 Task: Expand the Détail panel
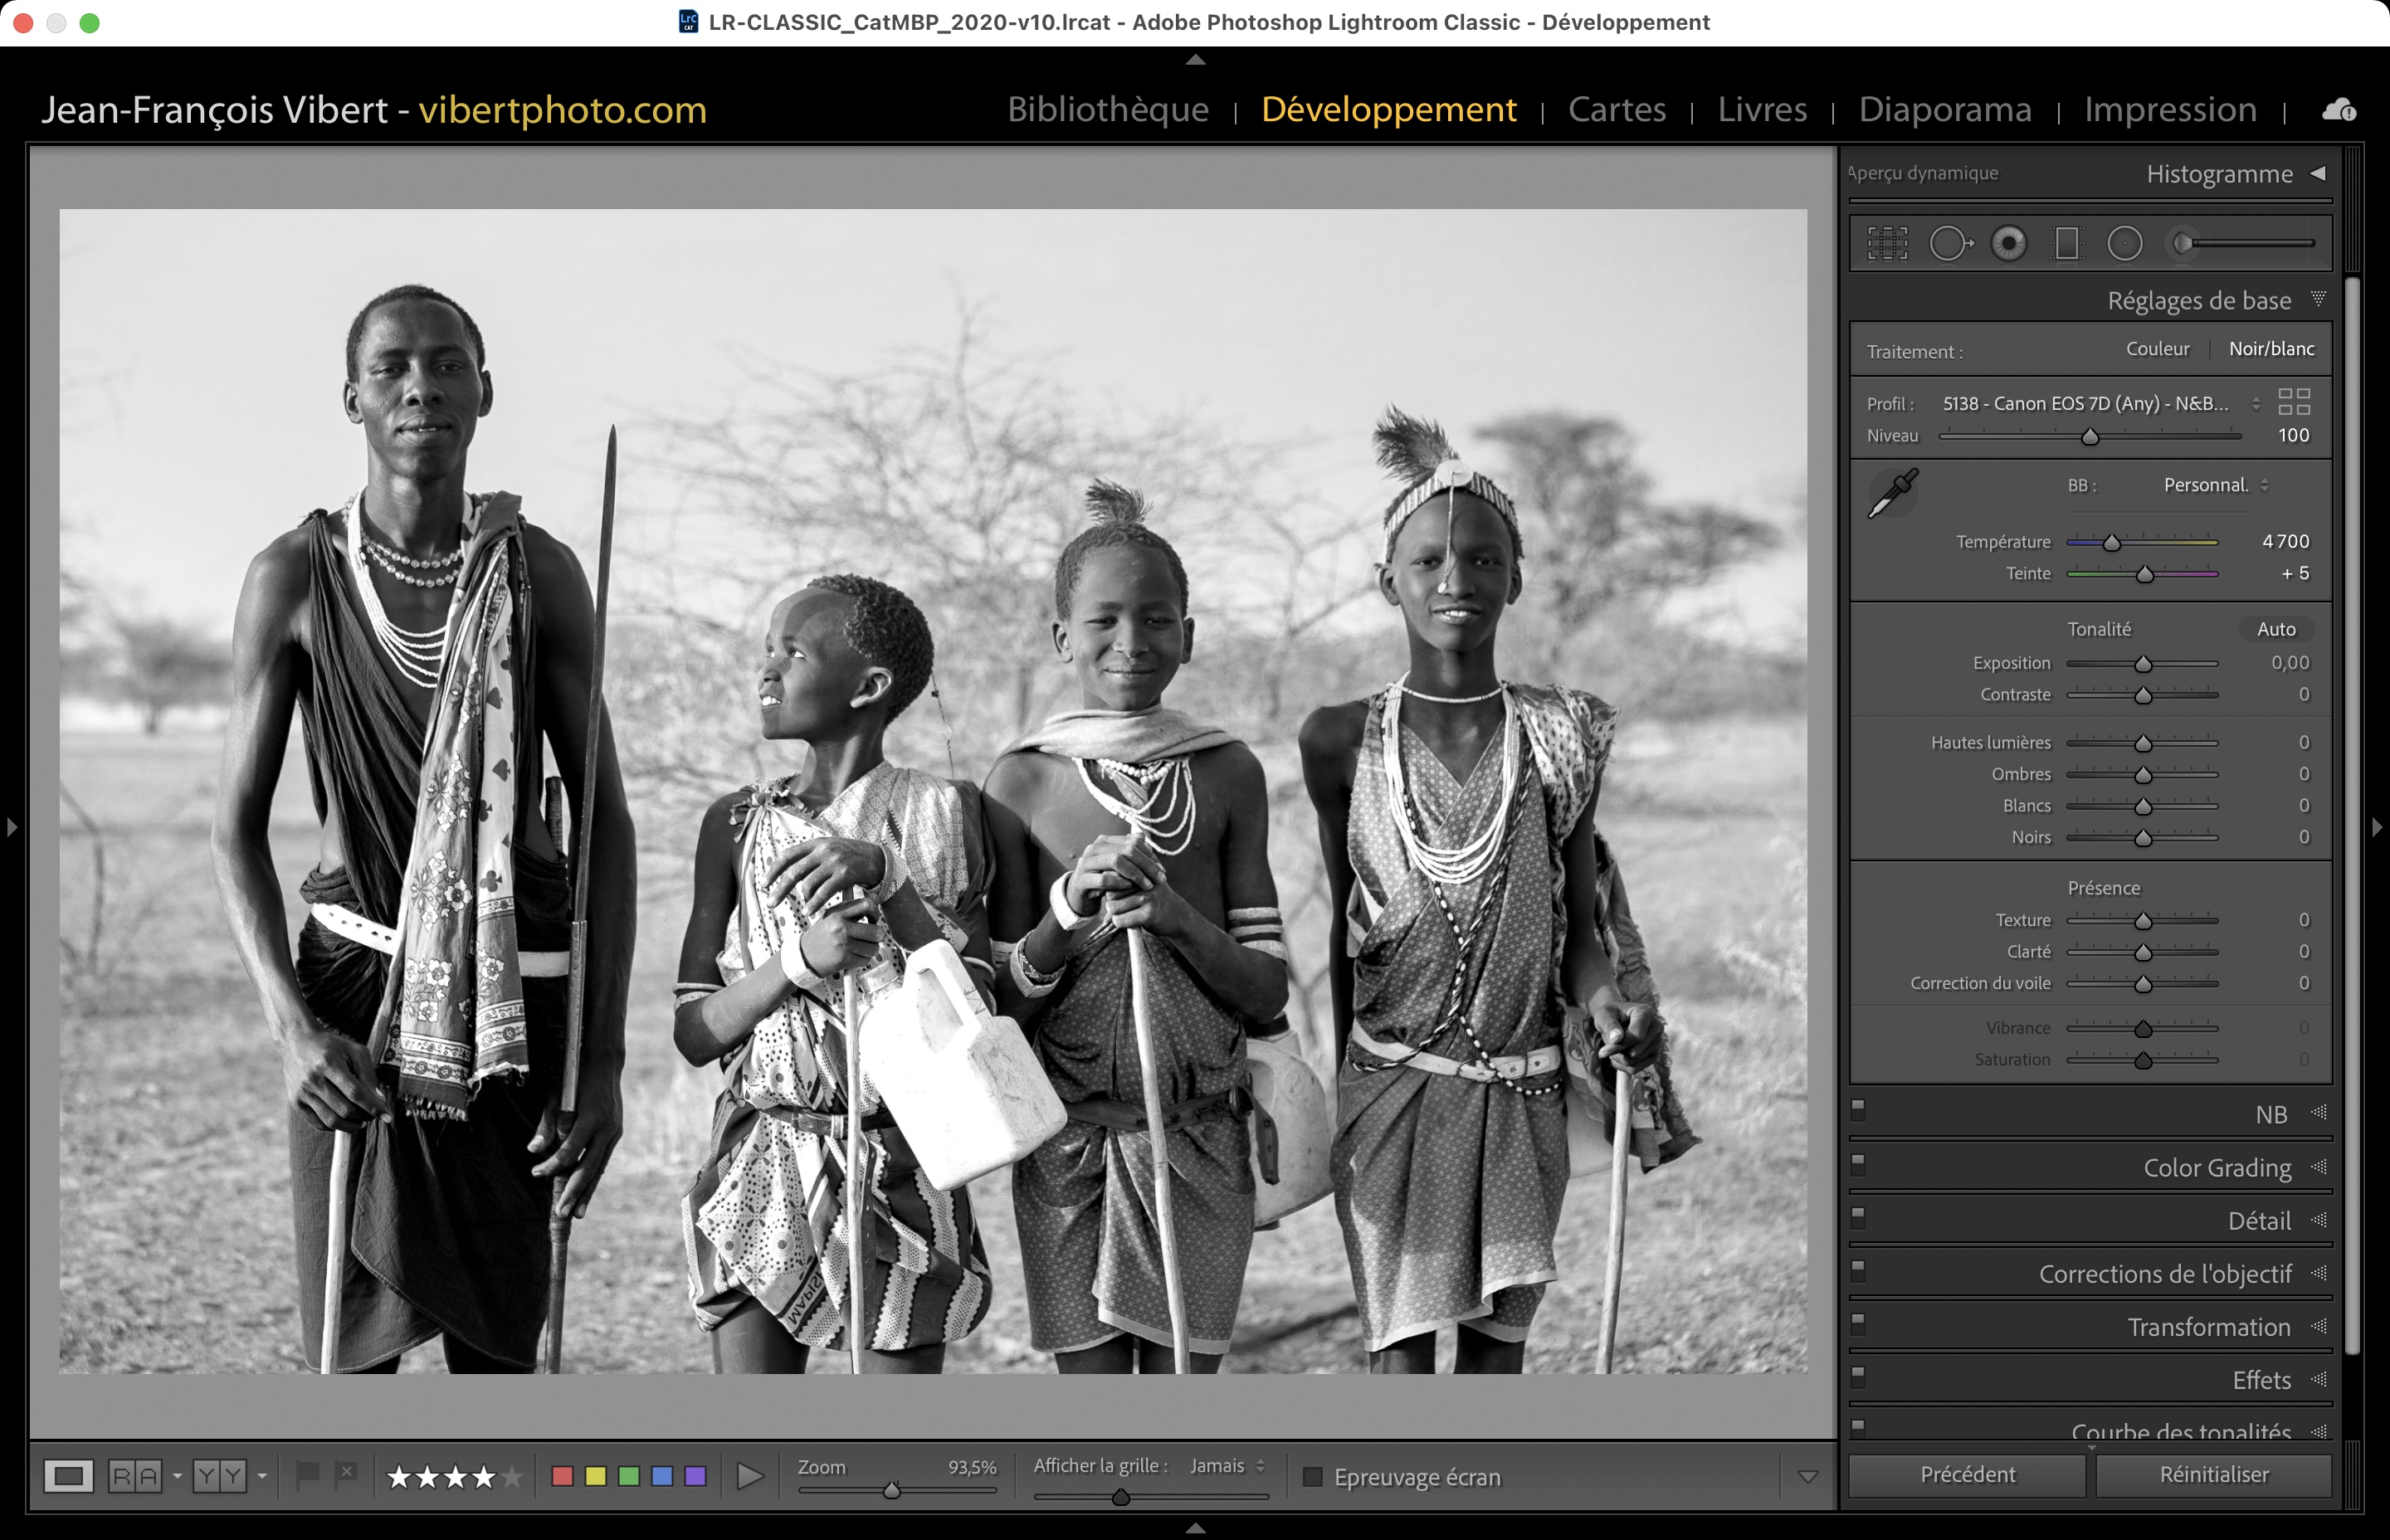[x=2259, y=1221]
